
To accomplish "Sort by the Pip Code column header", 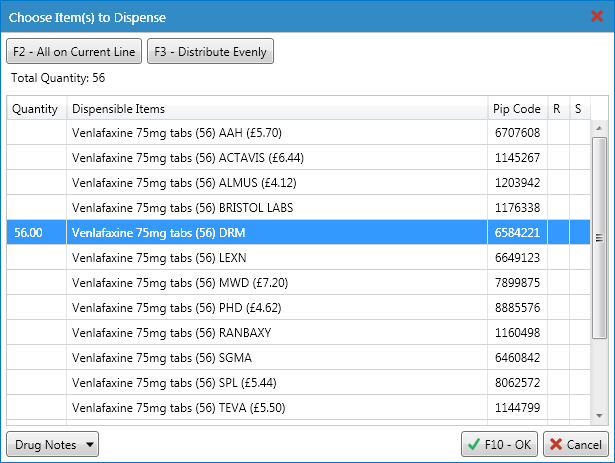I will (x=517, y=109).
